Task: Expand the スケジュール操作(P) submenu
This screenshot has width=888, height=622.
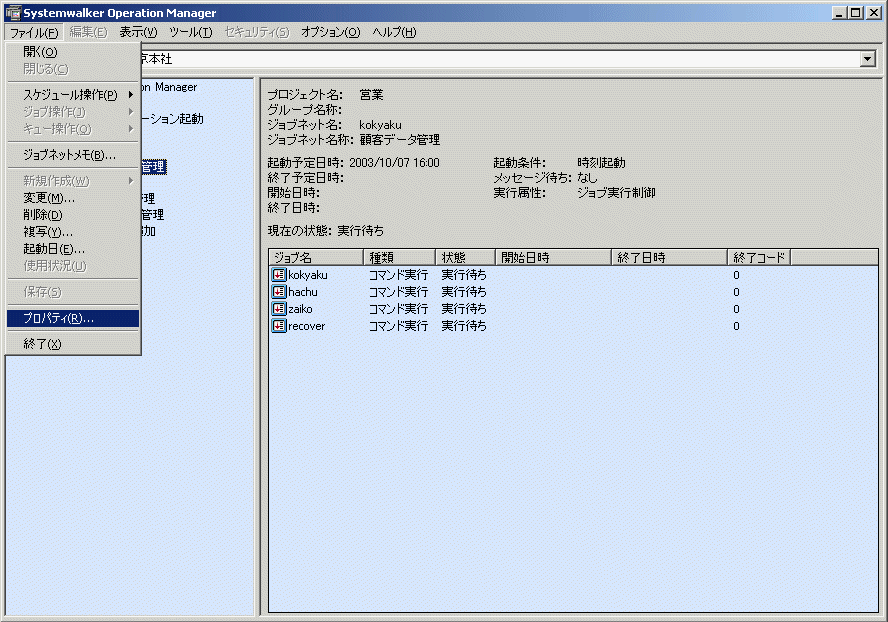Action: point(72,95)
